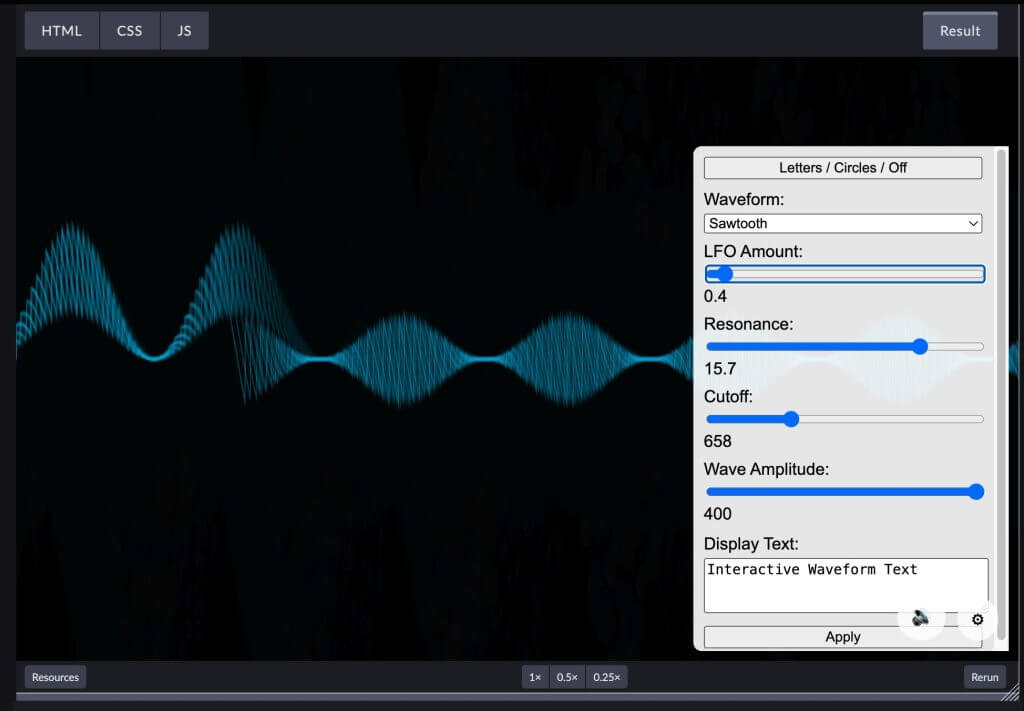Adjust the Cutoff slider

[x=791, y=419]
